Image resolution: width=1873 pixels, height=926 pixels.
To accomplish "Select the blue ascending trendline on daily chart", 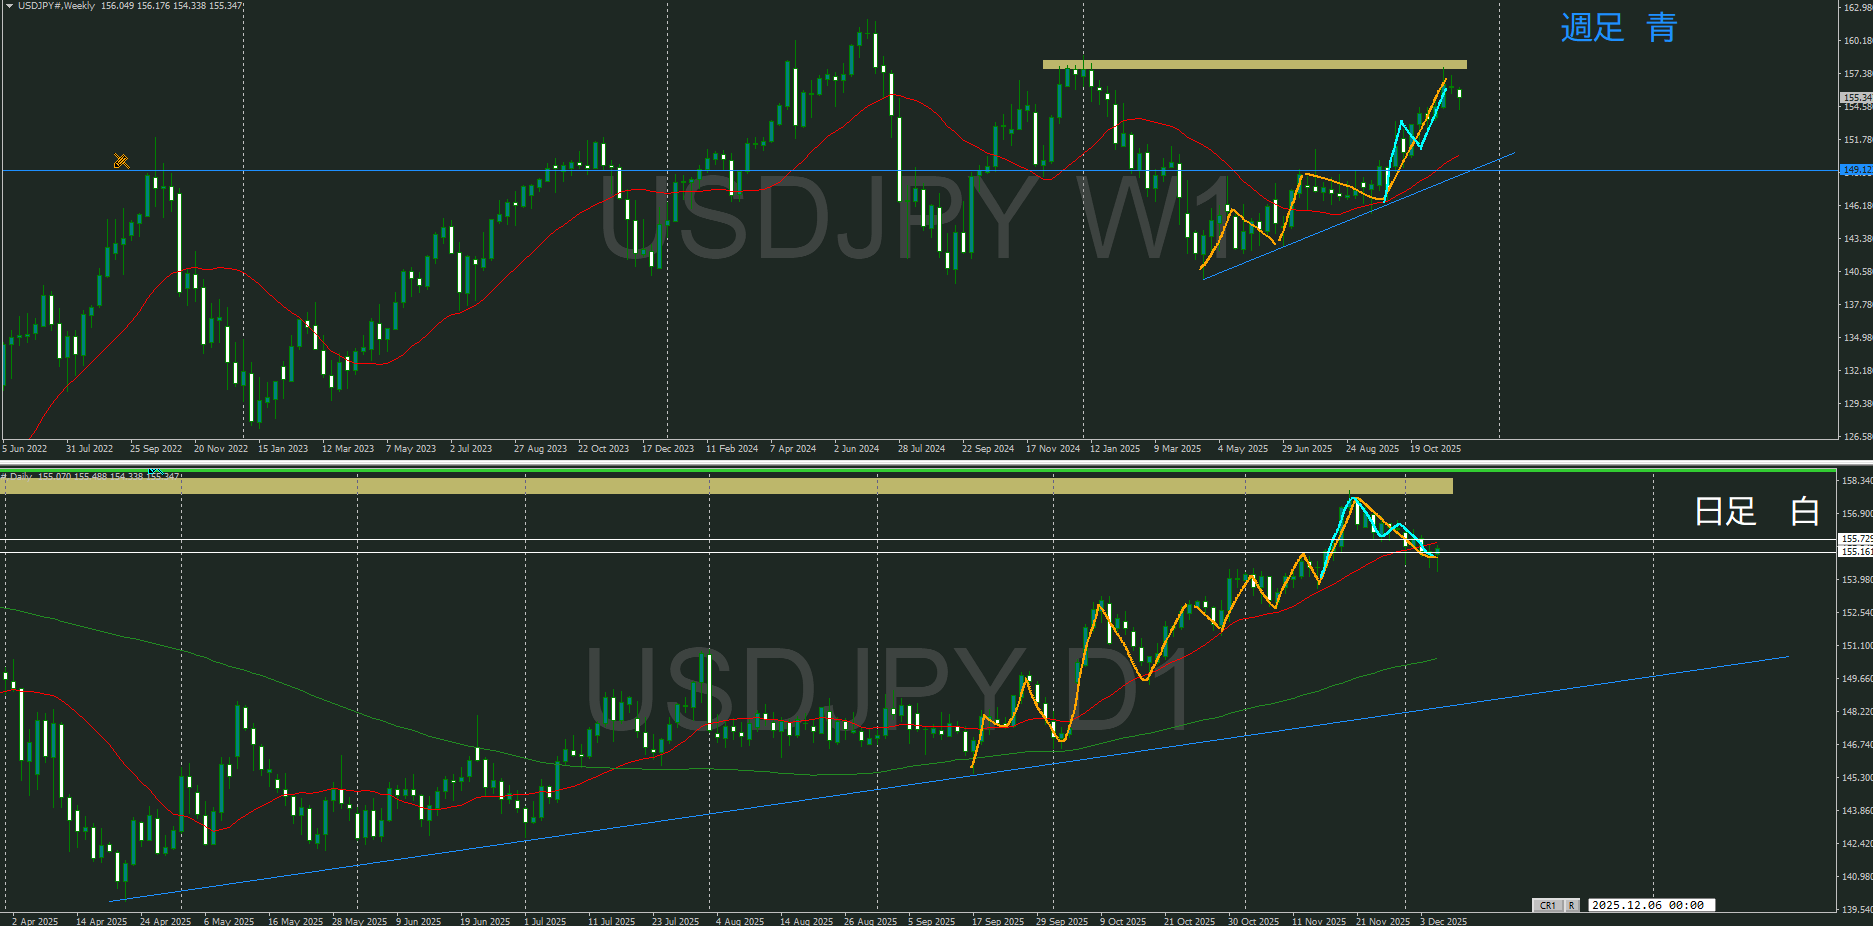I will pos(900,786).
